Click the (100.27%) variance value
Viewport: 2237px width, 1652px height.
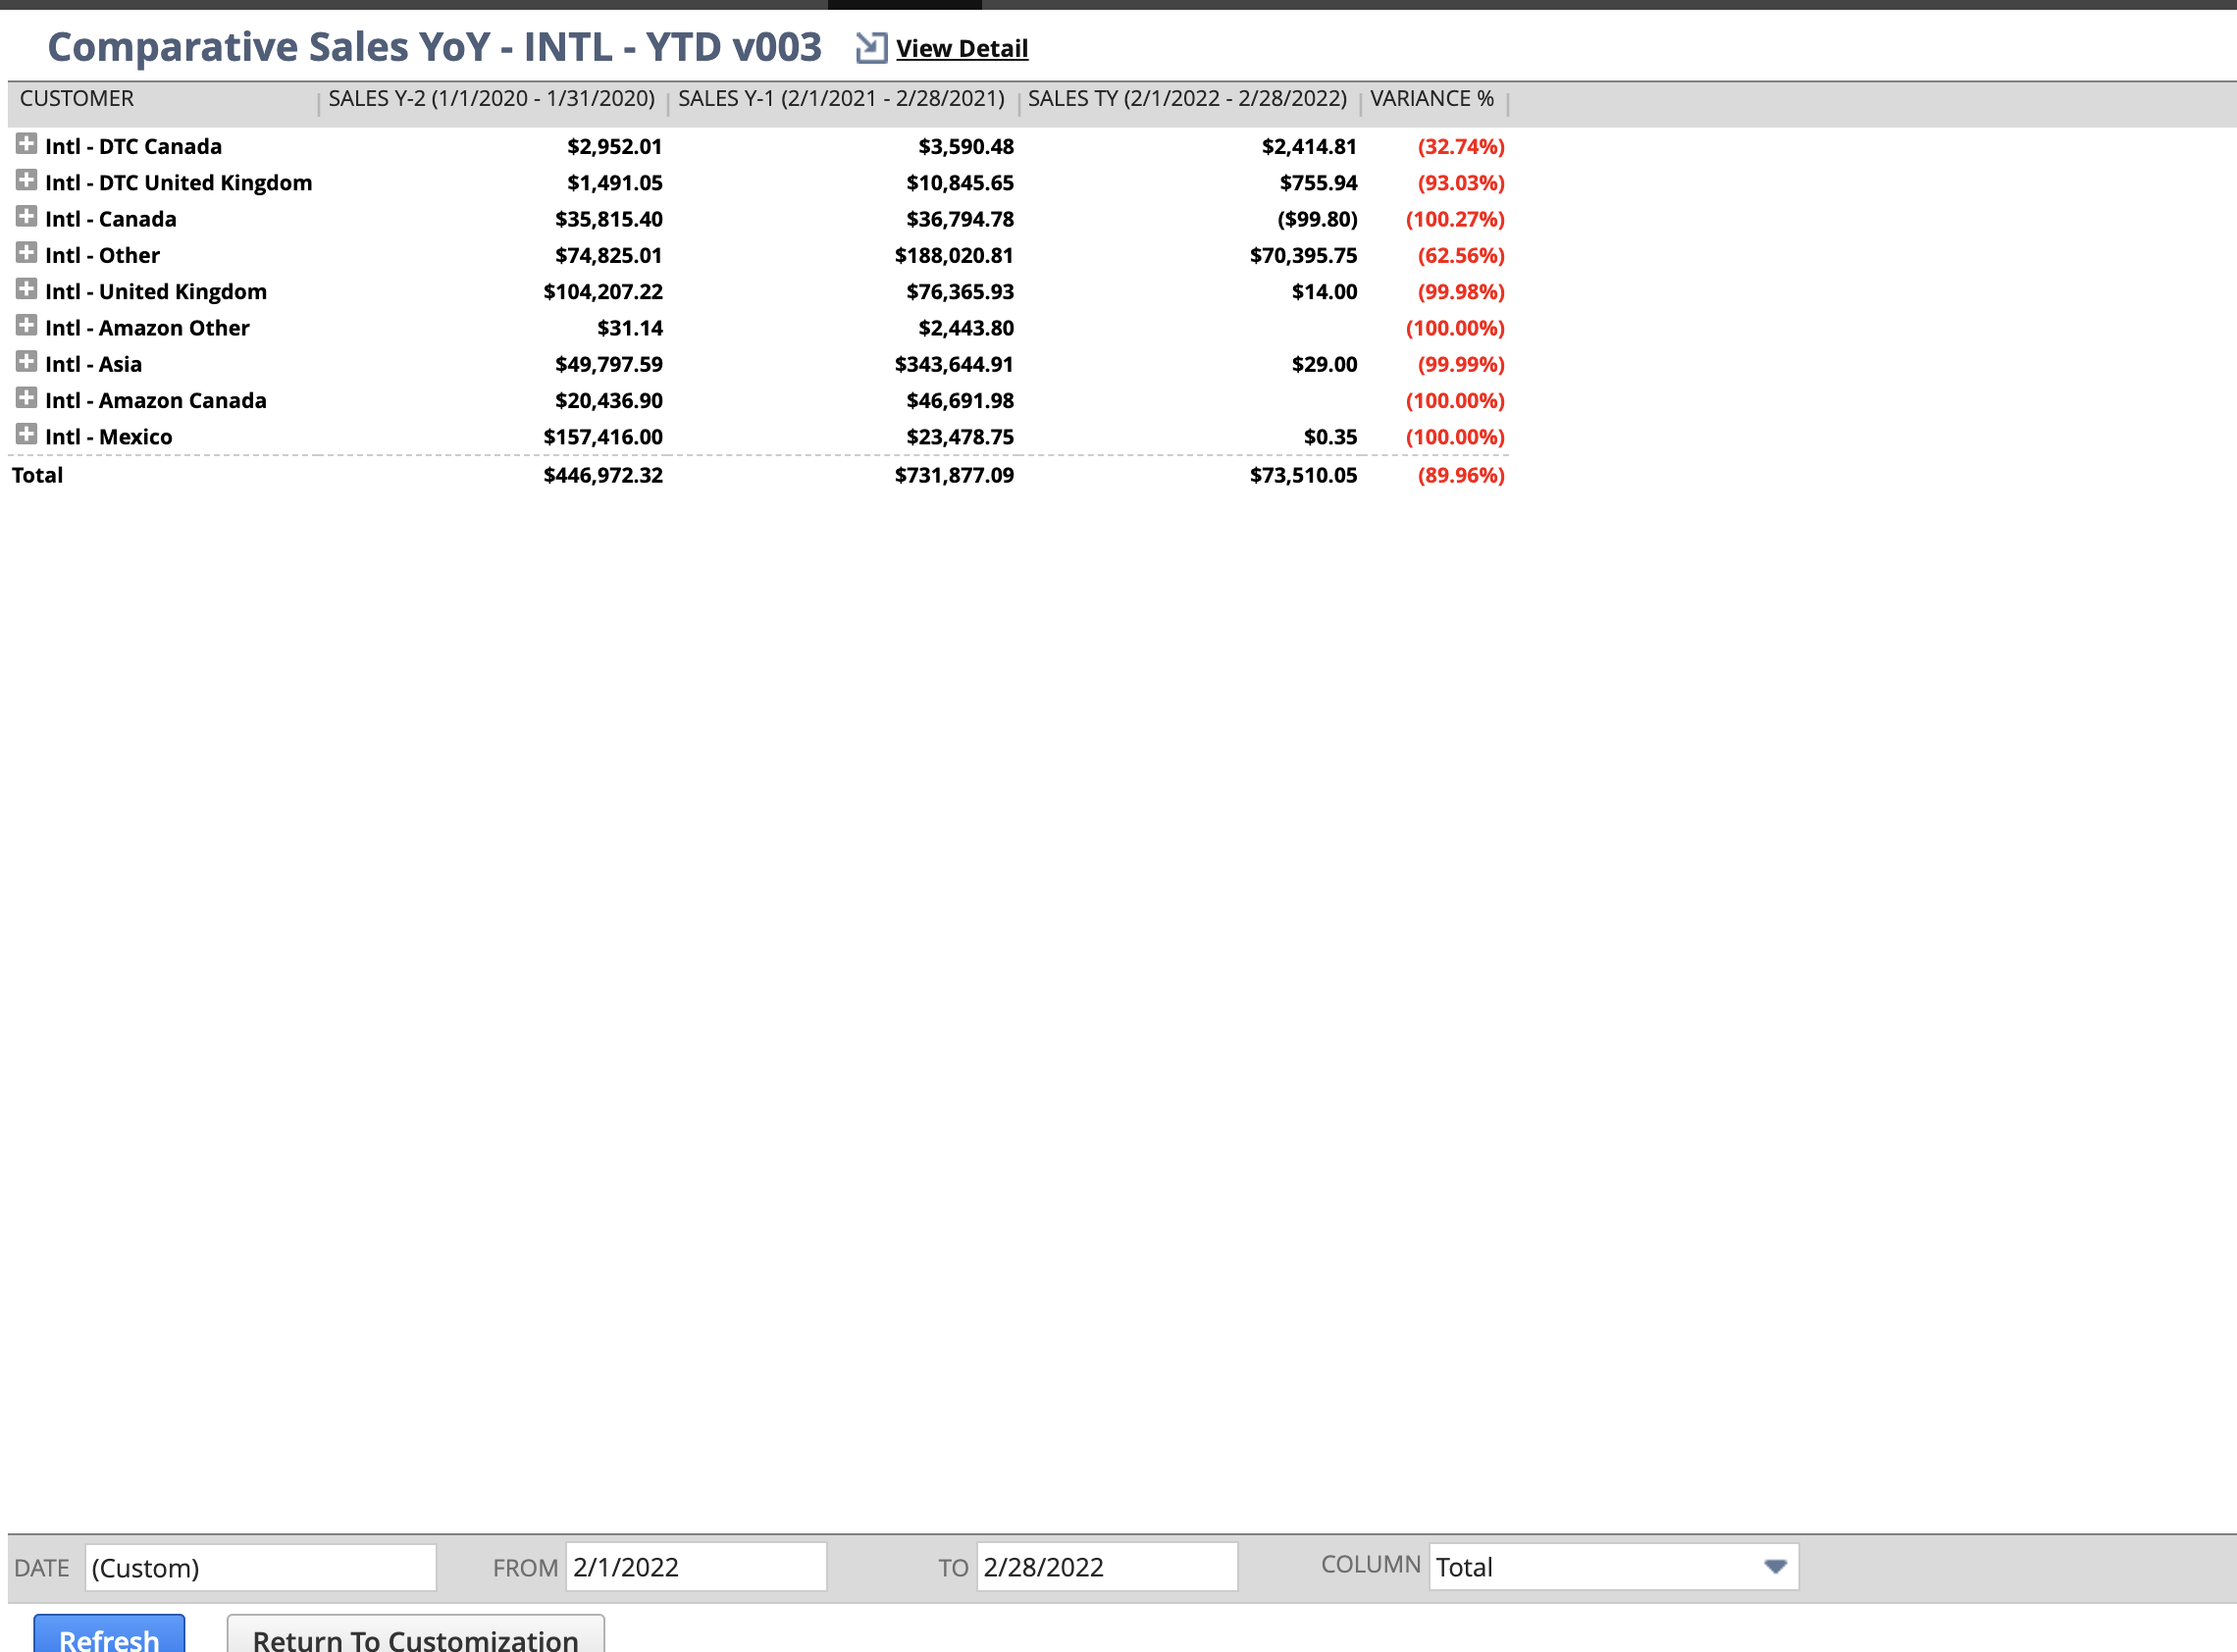click(1454, 219)
